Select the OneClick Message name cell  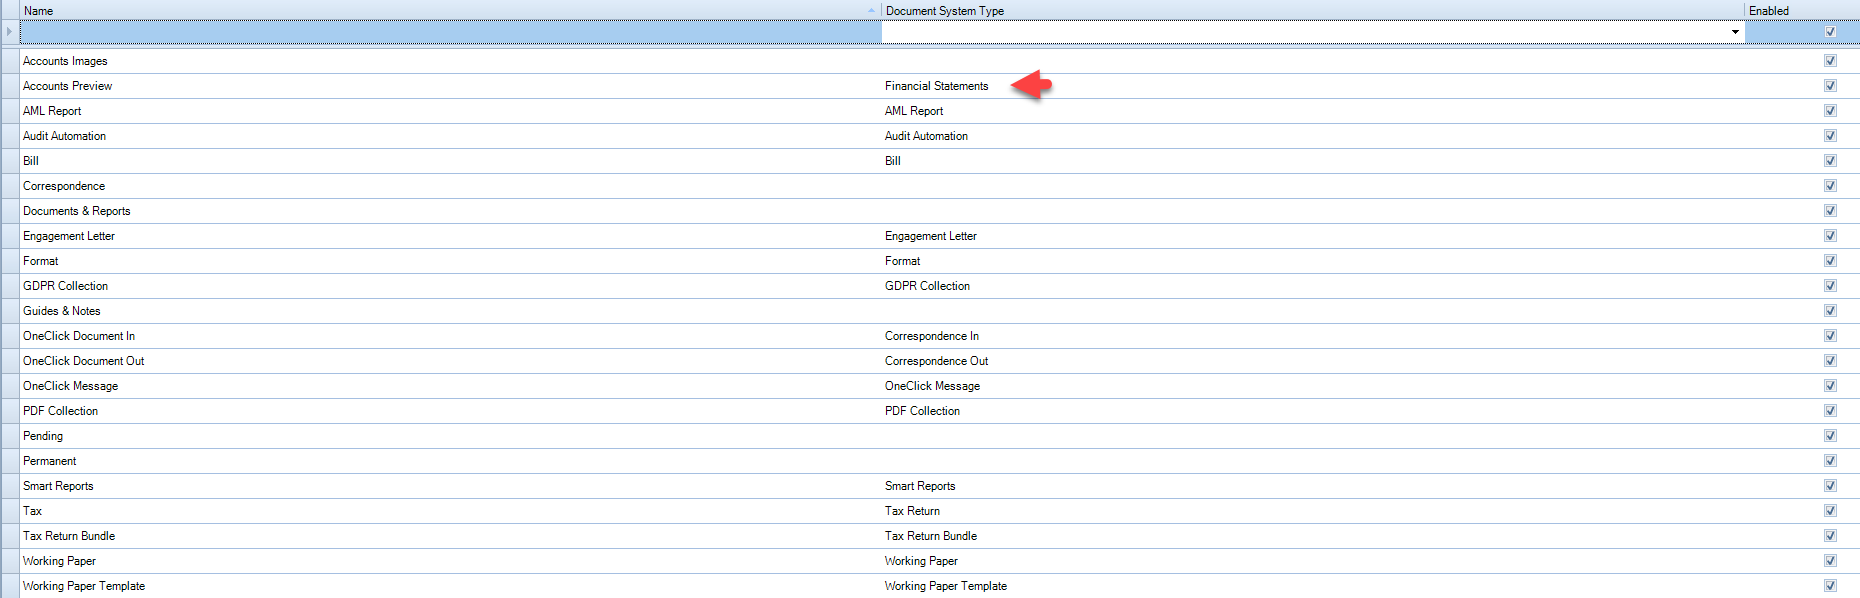(x=450, y=386)
